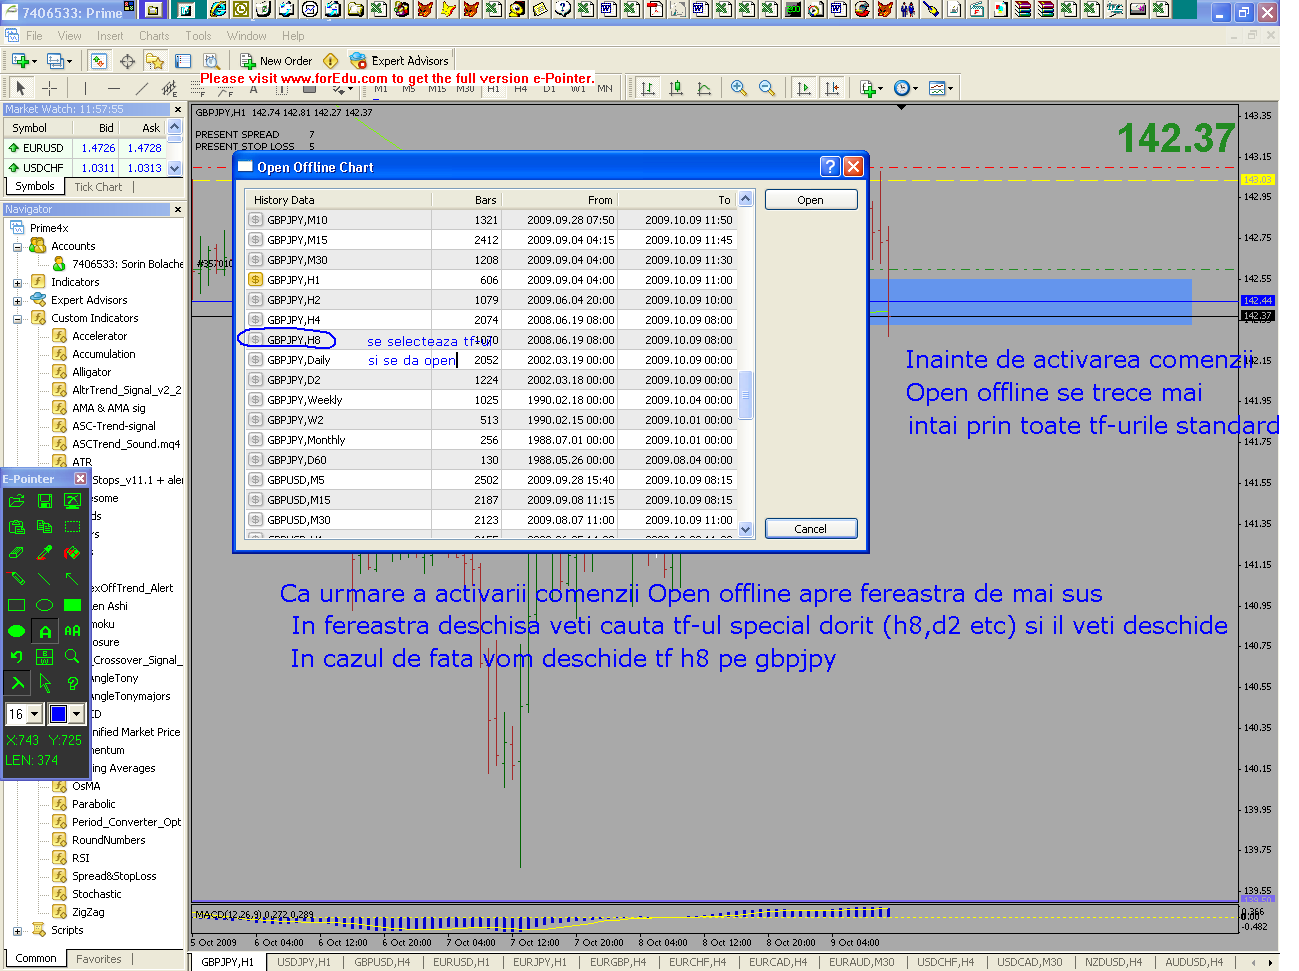Collapse the Custom Indicators tree node
The width and height of the screenshot is (1299, 971).
click(17, 319)
